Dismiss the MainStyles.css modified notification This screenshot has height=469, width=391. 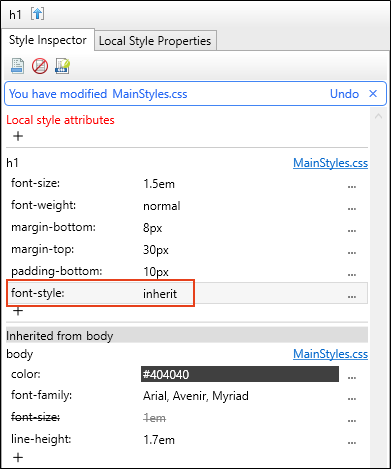point(373,94)
